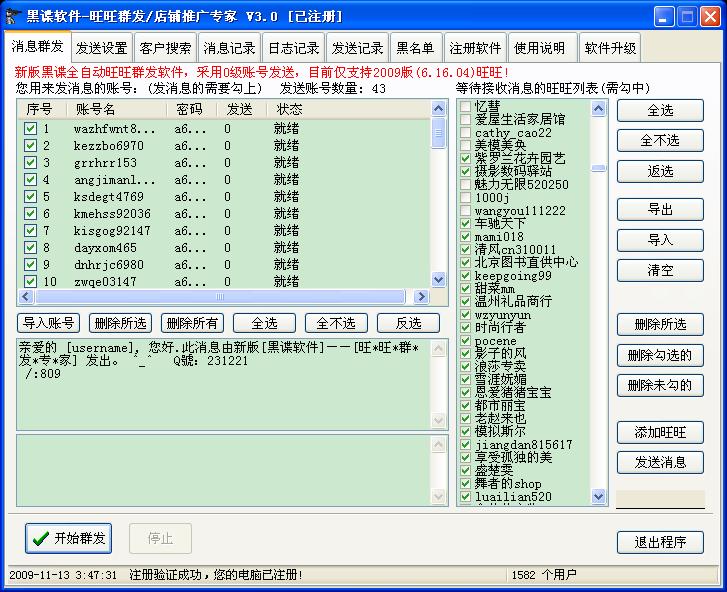Toggle checkbox for account ksdegt4769
This screenshot has width=727, height=592.
point(30,197)
